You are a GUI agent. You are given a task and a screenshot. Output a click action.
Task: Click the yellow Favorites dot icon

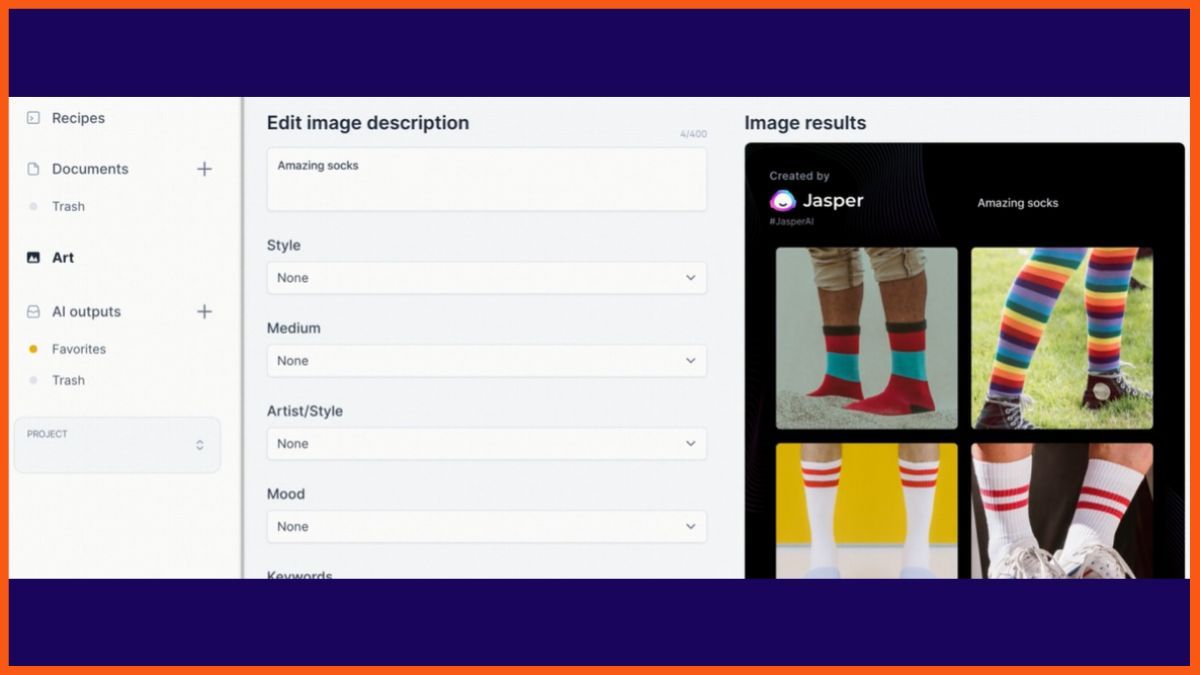33,349
